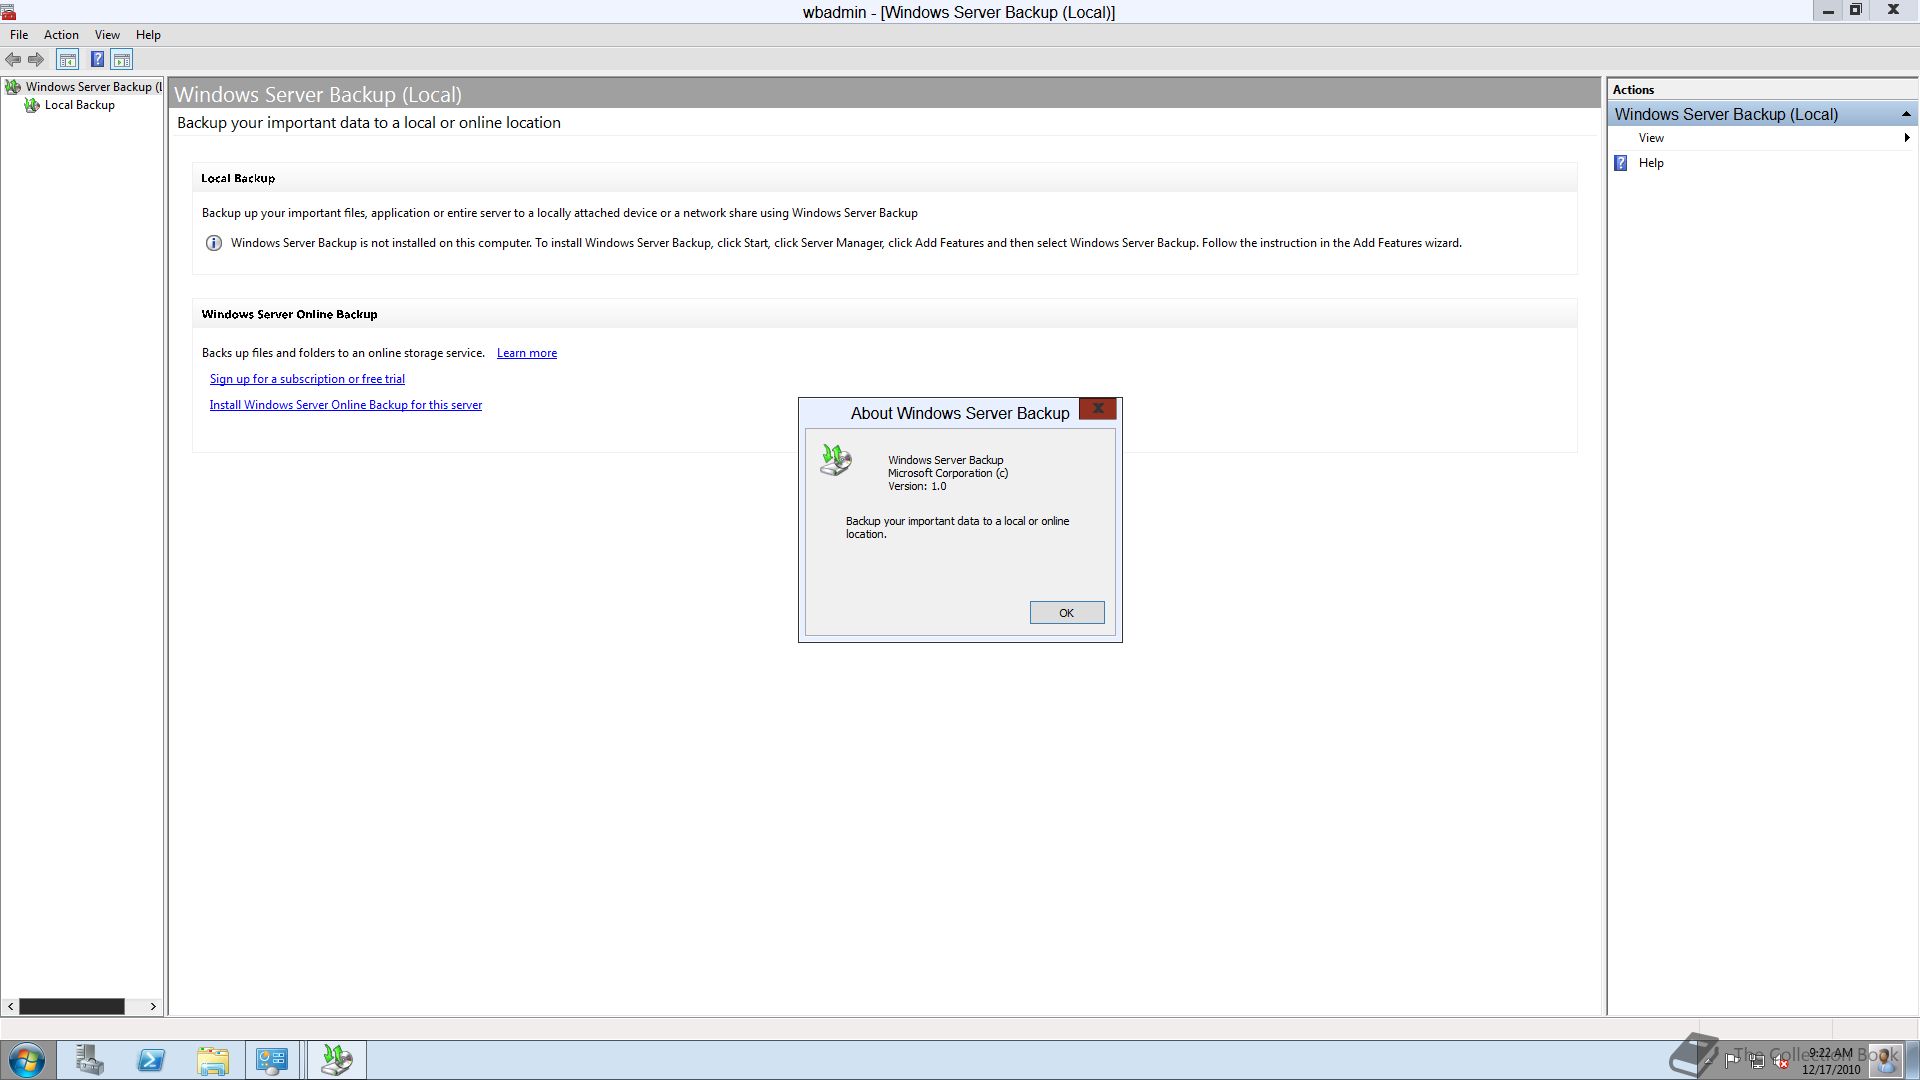Show hidden tray icons arrow
This screenshot has height=1080, width=1920.
(1706, 1060)
